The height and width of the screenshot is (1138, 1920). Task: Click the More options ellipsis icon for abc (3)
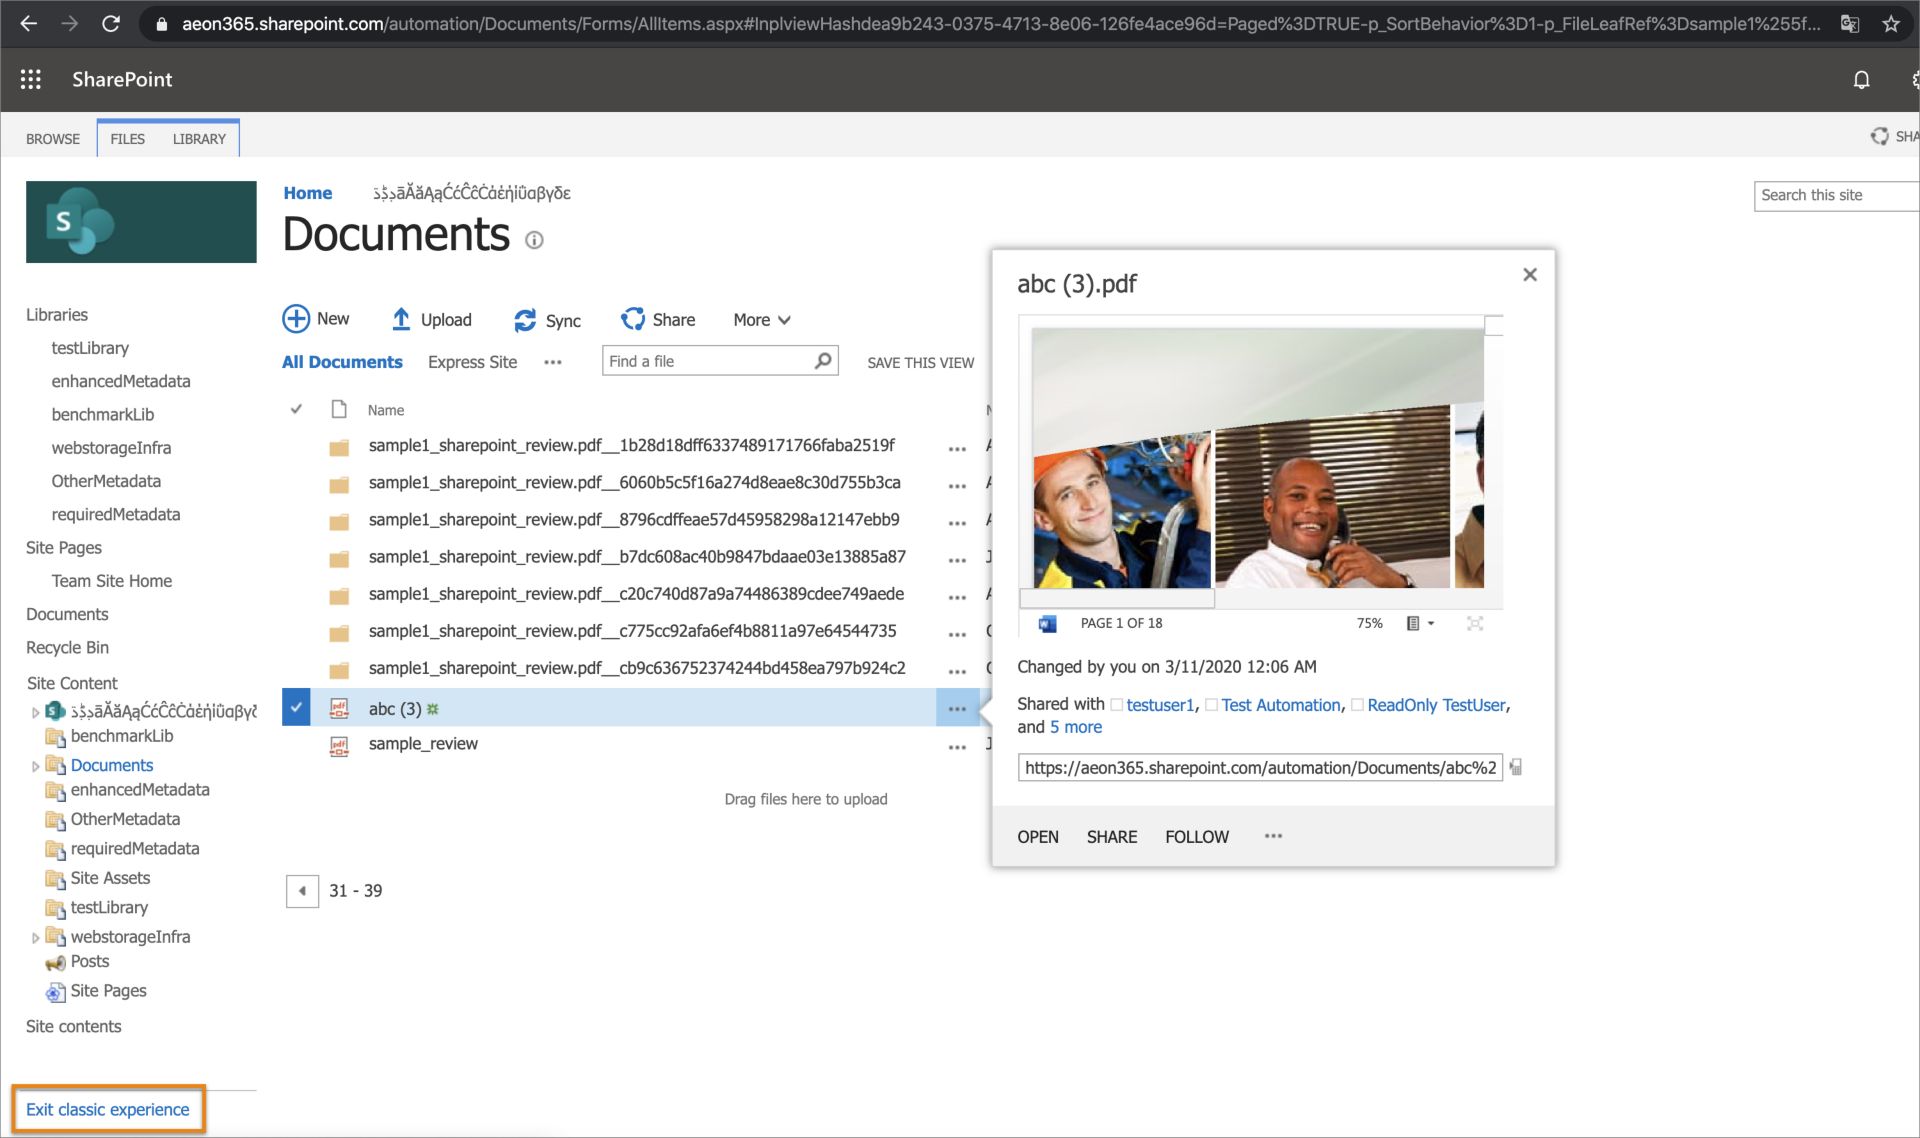pos(957,706)
